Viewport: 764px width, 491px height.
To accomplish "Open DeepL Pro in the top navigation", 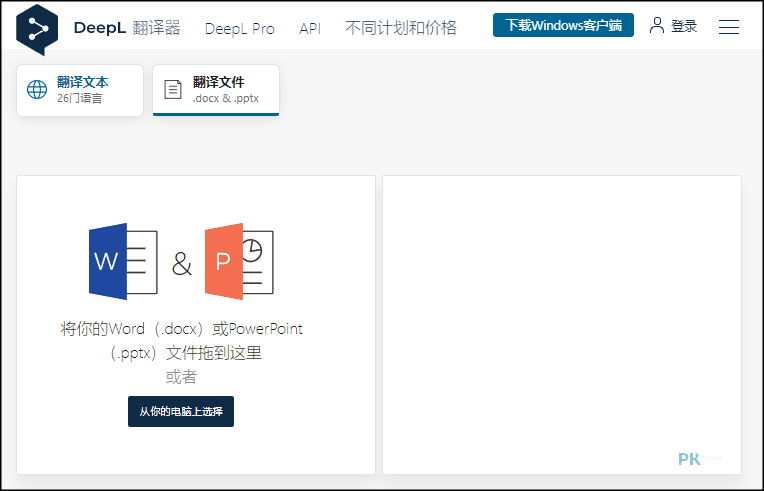I will tap(240, 28).
